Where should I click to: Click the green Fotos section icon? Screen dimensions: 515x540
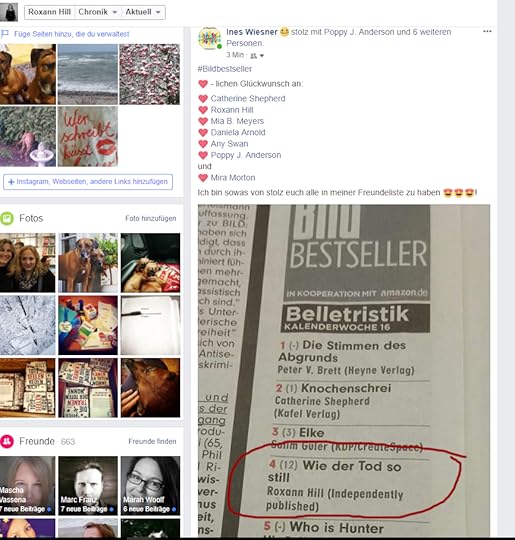coord(7,218)
